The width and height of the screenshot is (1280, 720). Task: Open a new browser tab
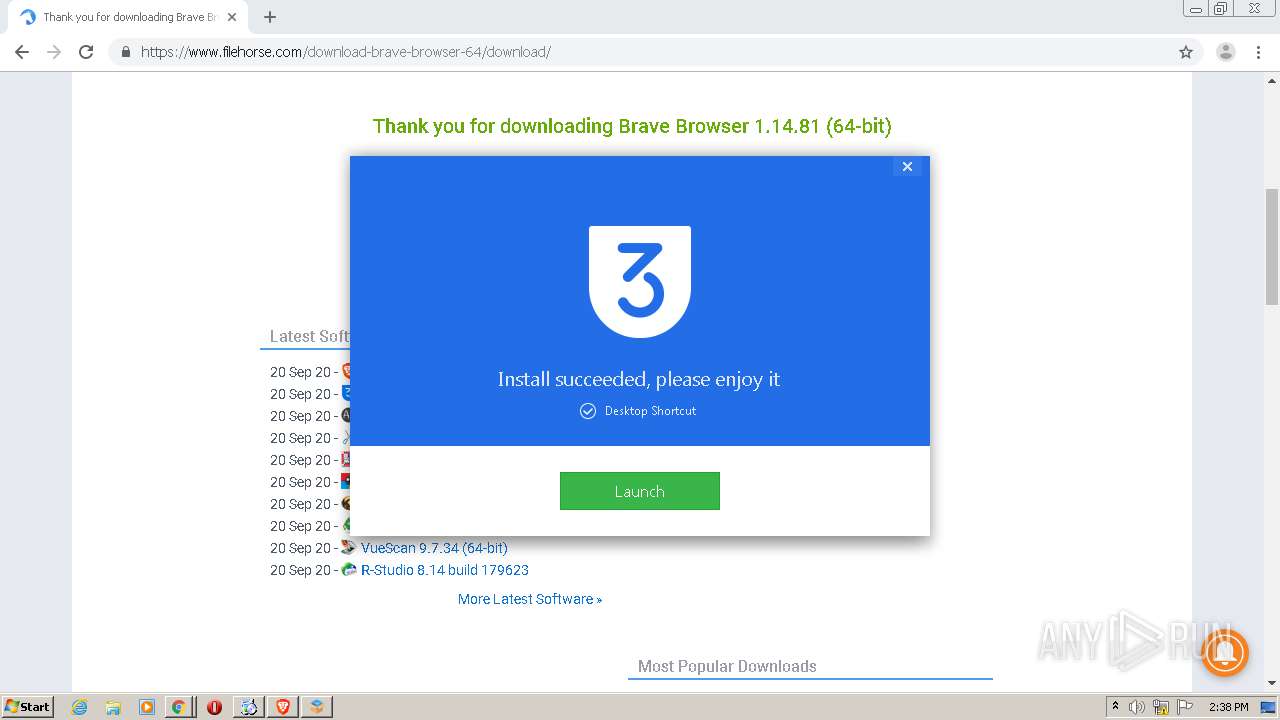point(270,17)
